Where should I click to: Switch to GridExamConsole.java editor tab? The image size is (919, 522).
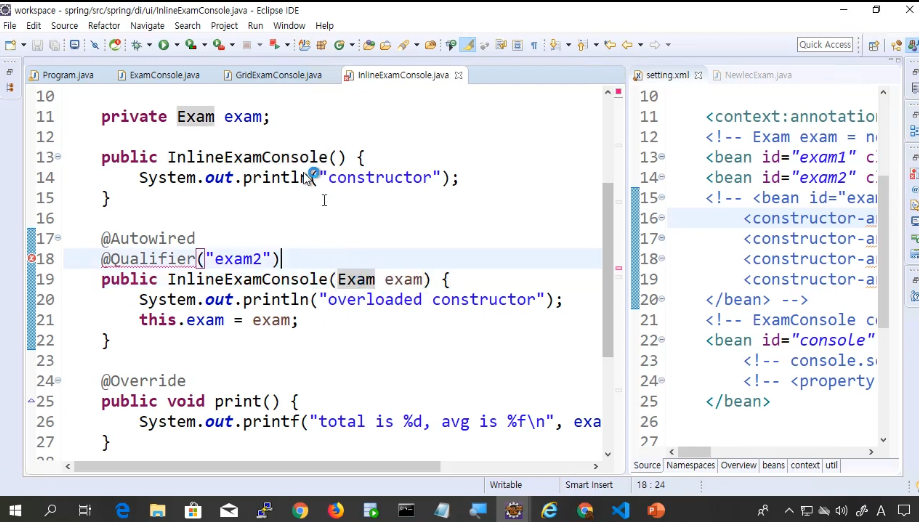tap(273, 75)
